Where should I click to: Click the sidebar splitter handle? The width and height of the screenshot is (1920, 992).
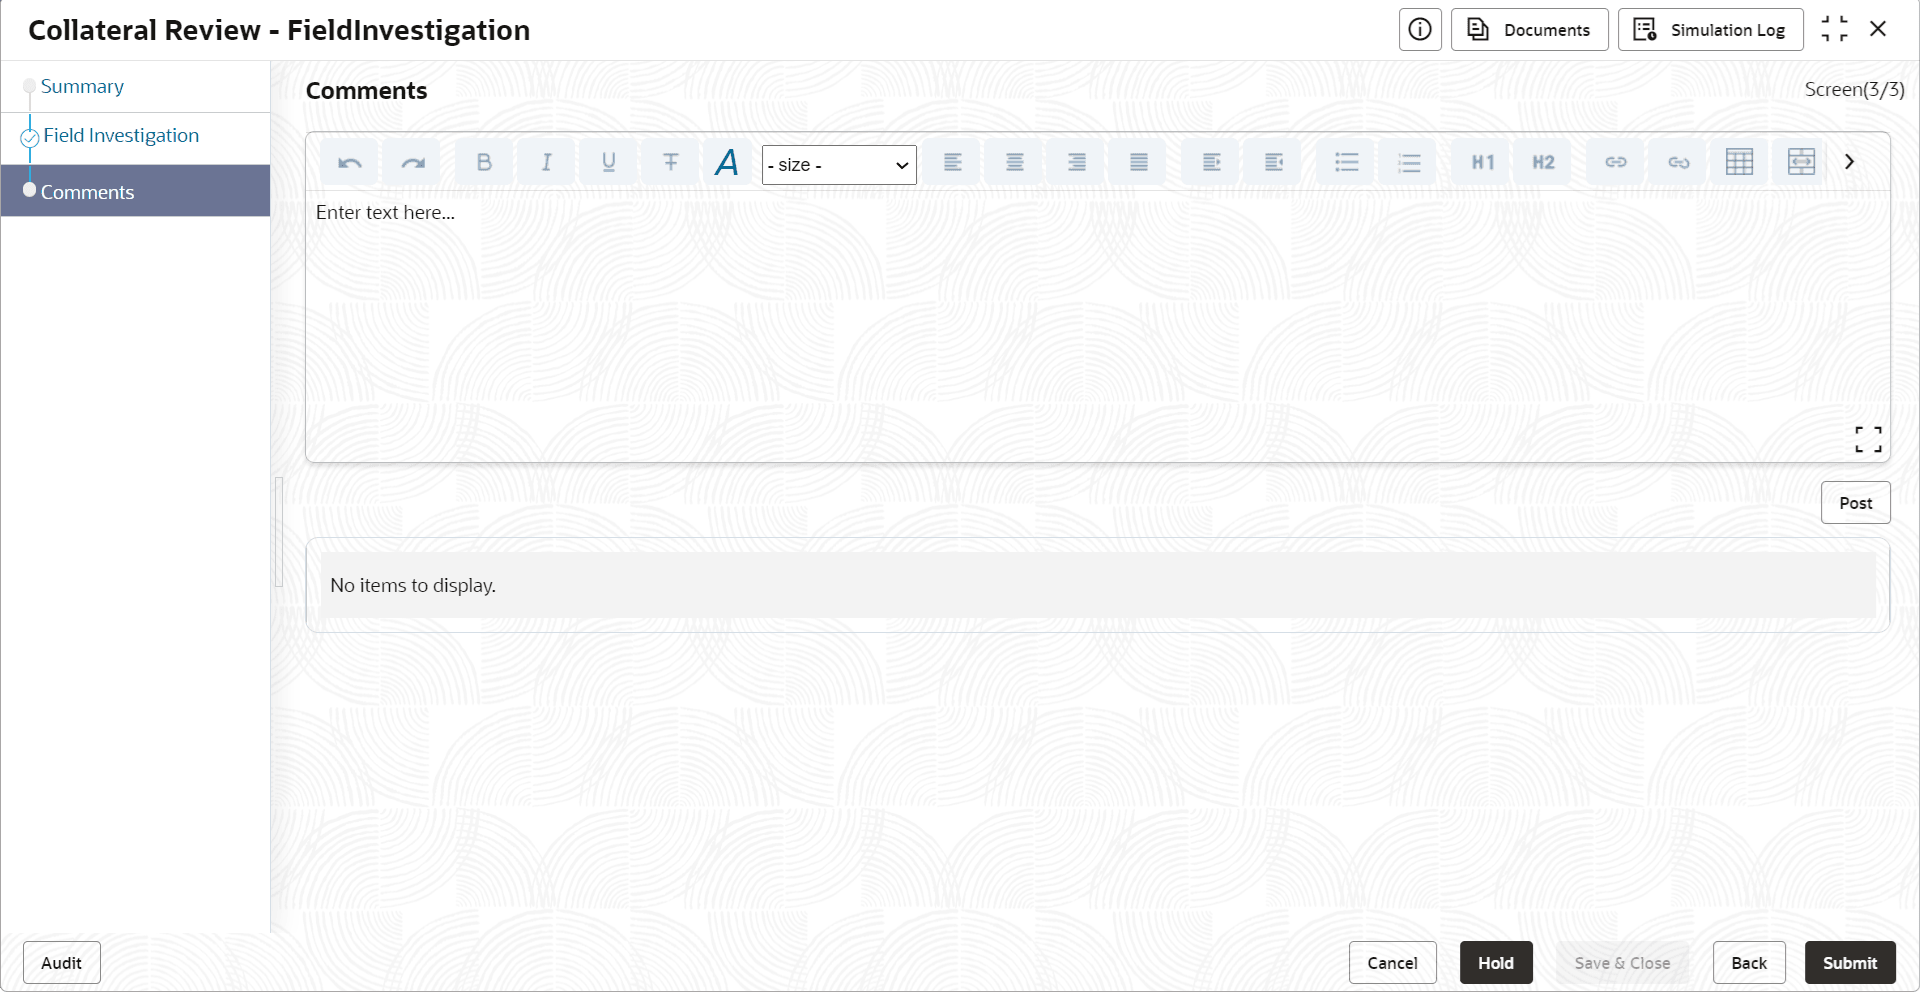pyautogui.click(x=279, y=532)
